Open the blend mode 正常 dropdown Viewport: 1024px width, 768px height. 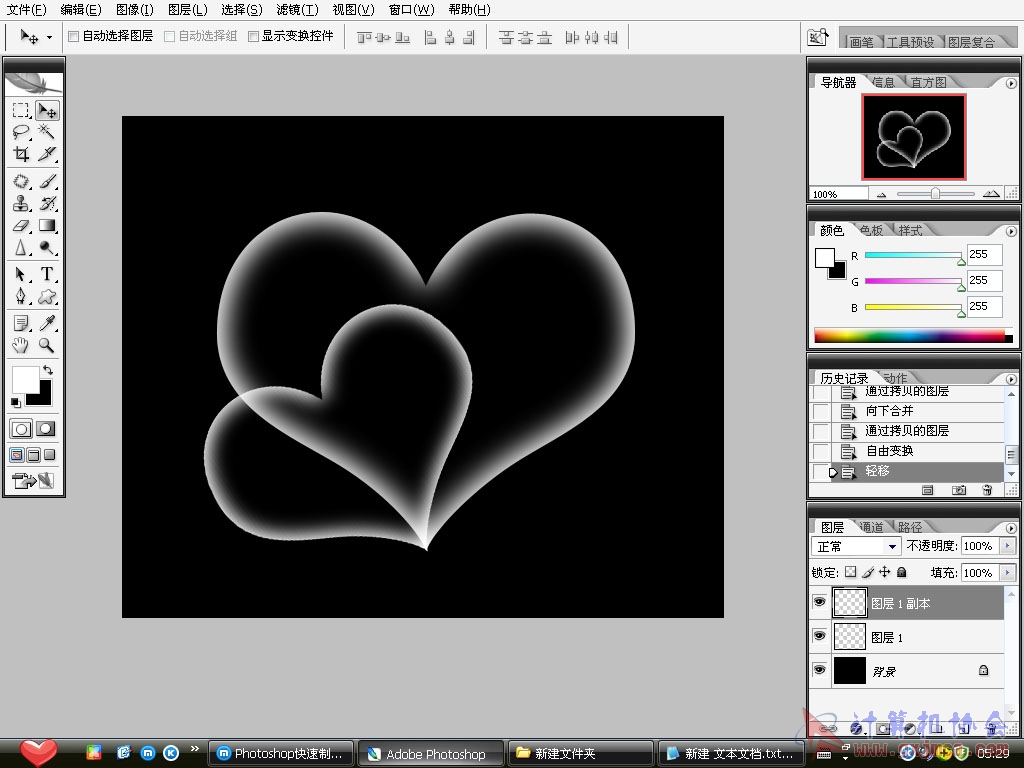tap(856, 546)
